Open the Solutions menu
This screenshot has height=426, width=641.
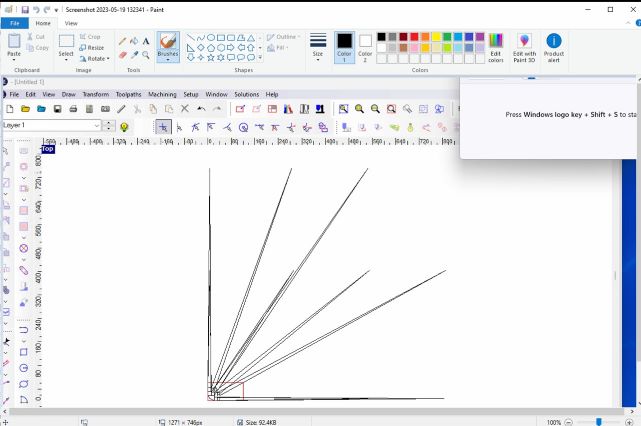247,94
